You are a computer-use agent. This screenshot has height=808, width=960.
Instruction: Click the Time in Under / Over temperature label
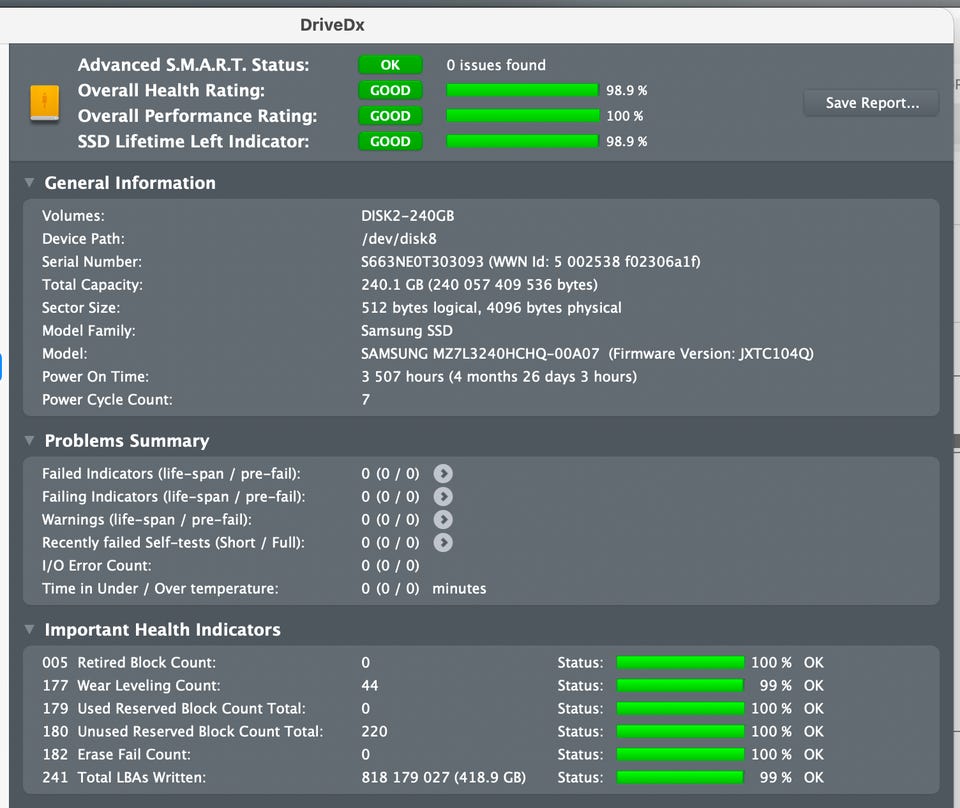[160, 589]
